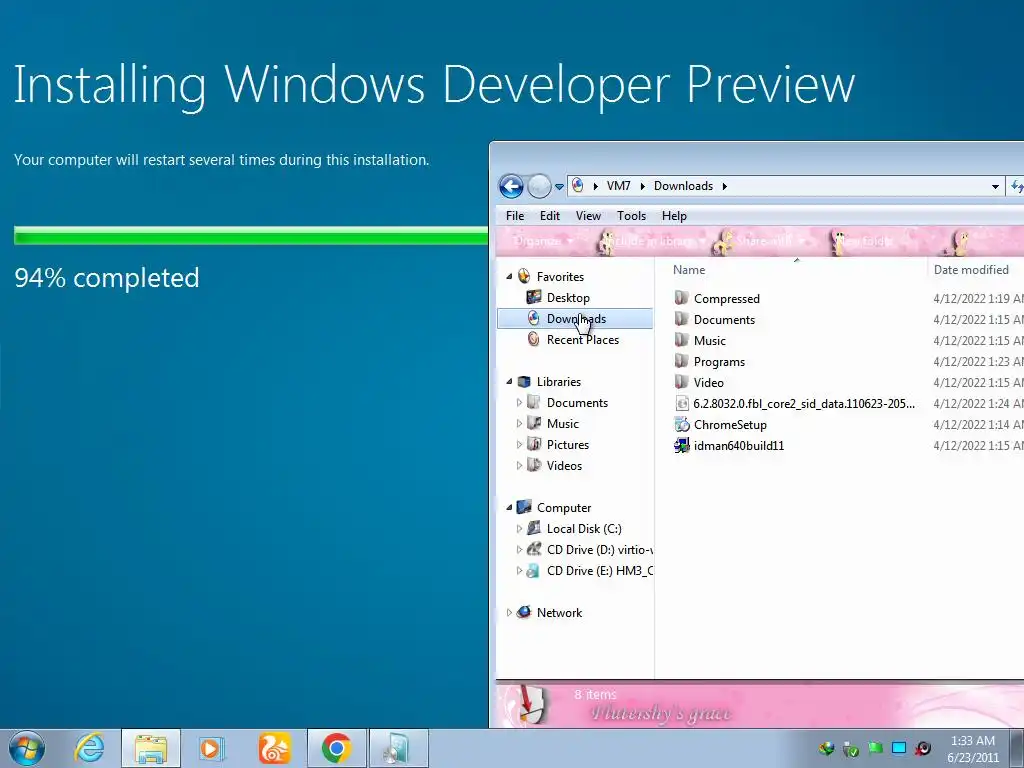Open the File menu
The width and height of the screenshot is (1024, 768).
(x=515, y=216)
